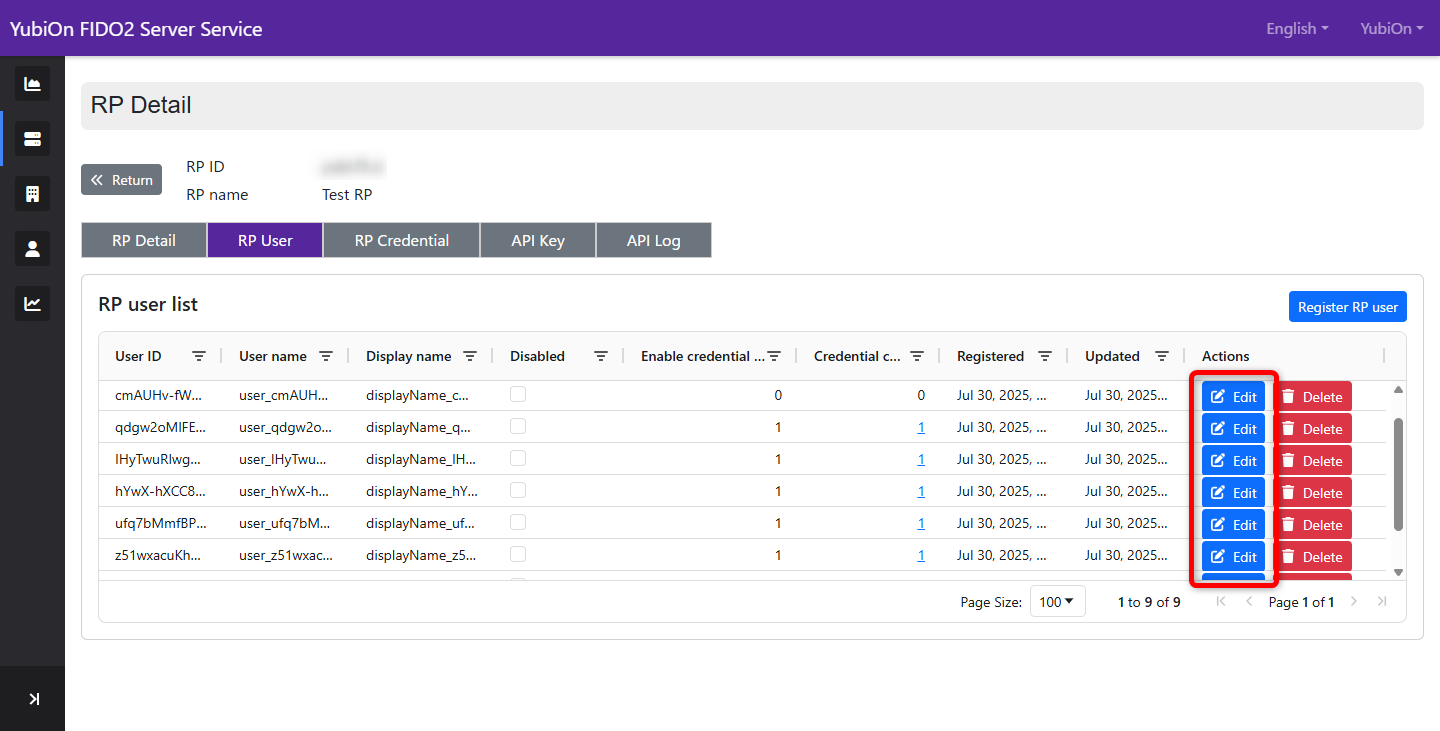Open the User ID column filter menu icon
1440x731 pixels.
[199, 356]
